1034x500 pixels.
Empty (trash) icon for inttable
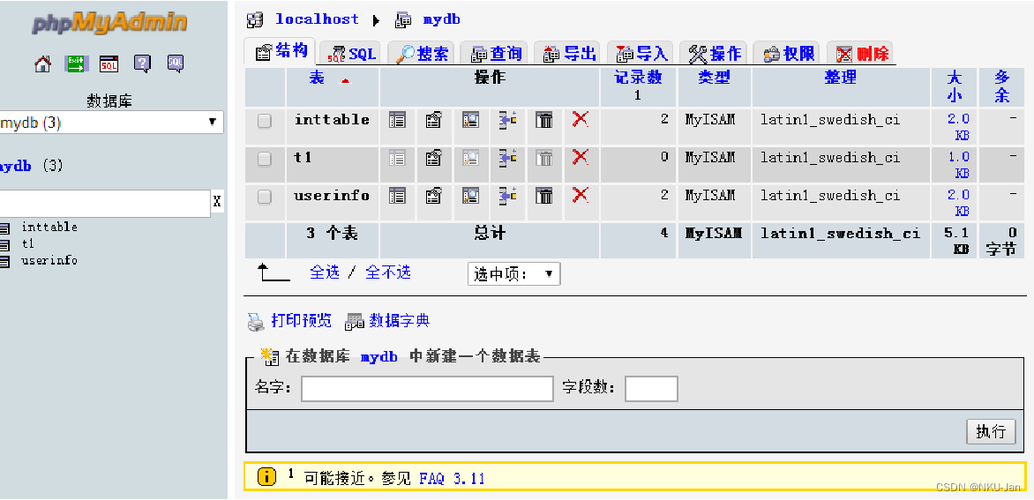[544, 120]
